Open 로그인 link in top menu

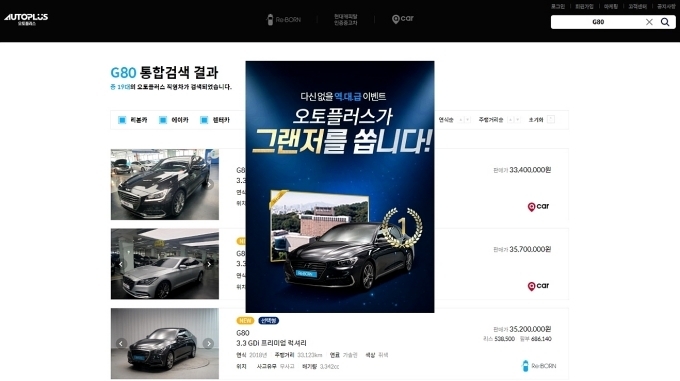pyautogui.click(x=558, y=7)
